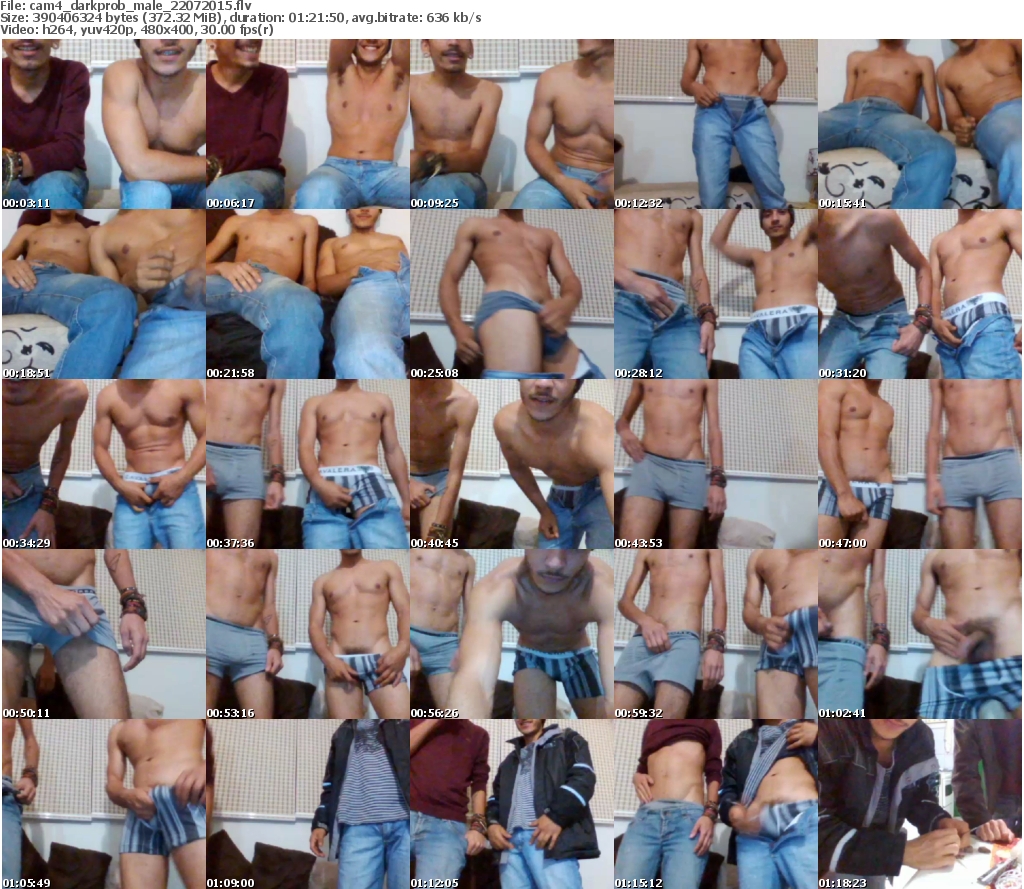Select the thumbnail stamped 00:15:41

click(x=920, y=124)
